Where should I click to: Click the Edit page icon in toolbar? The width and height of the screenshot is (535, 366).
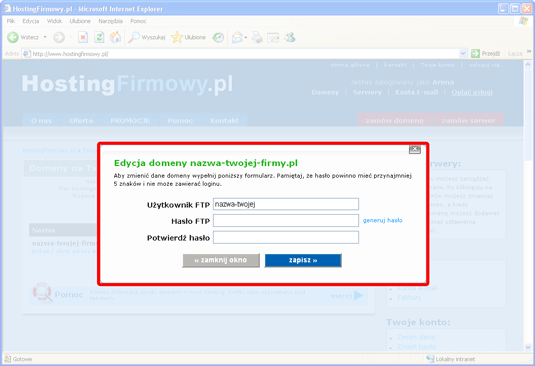pos(273,37)
